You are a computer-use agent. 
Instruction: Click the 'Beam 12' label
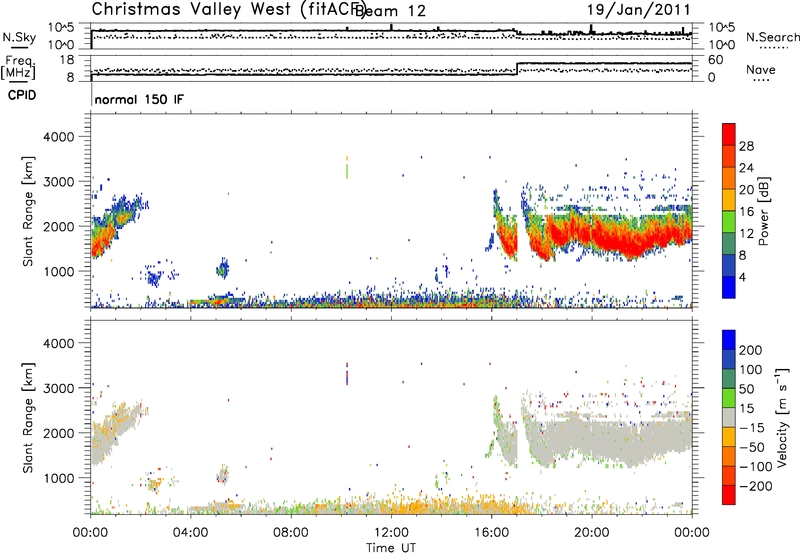coord(390,11)
